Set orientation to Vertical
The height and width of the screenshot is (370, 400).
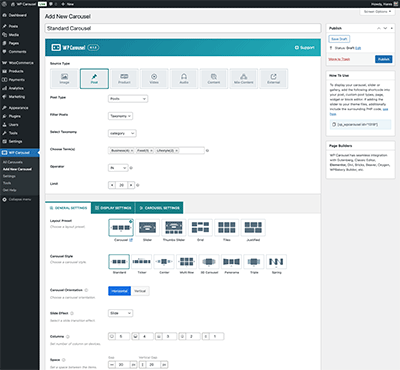pyautogui.click(x=140, y=291)
